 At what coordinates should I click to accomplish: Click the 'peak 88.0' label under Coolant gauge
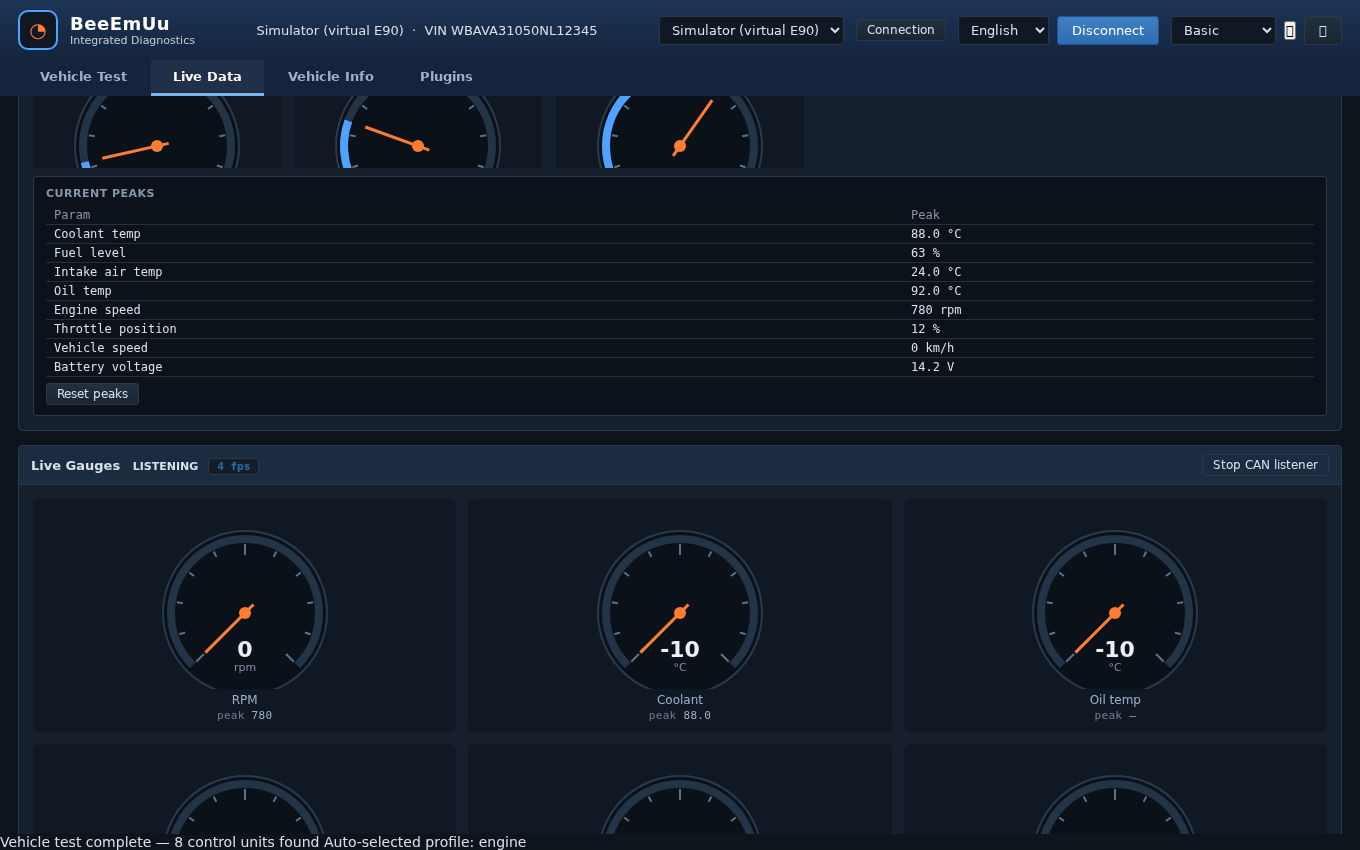coord(680,716)
